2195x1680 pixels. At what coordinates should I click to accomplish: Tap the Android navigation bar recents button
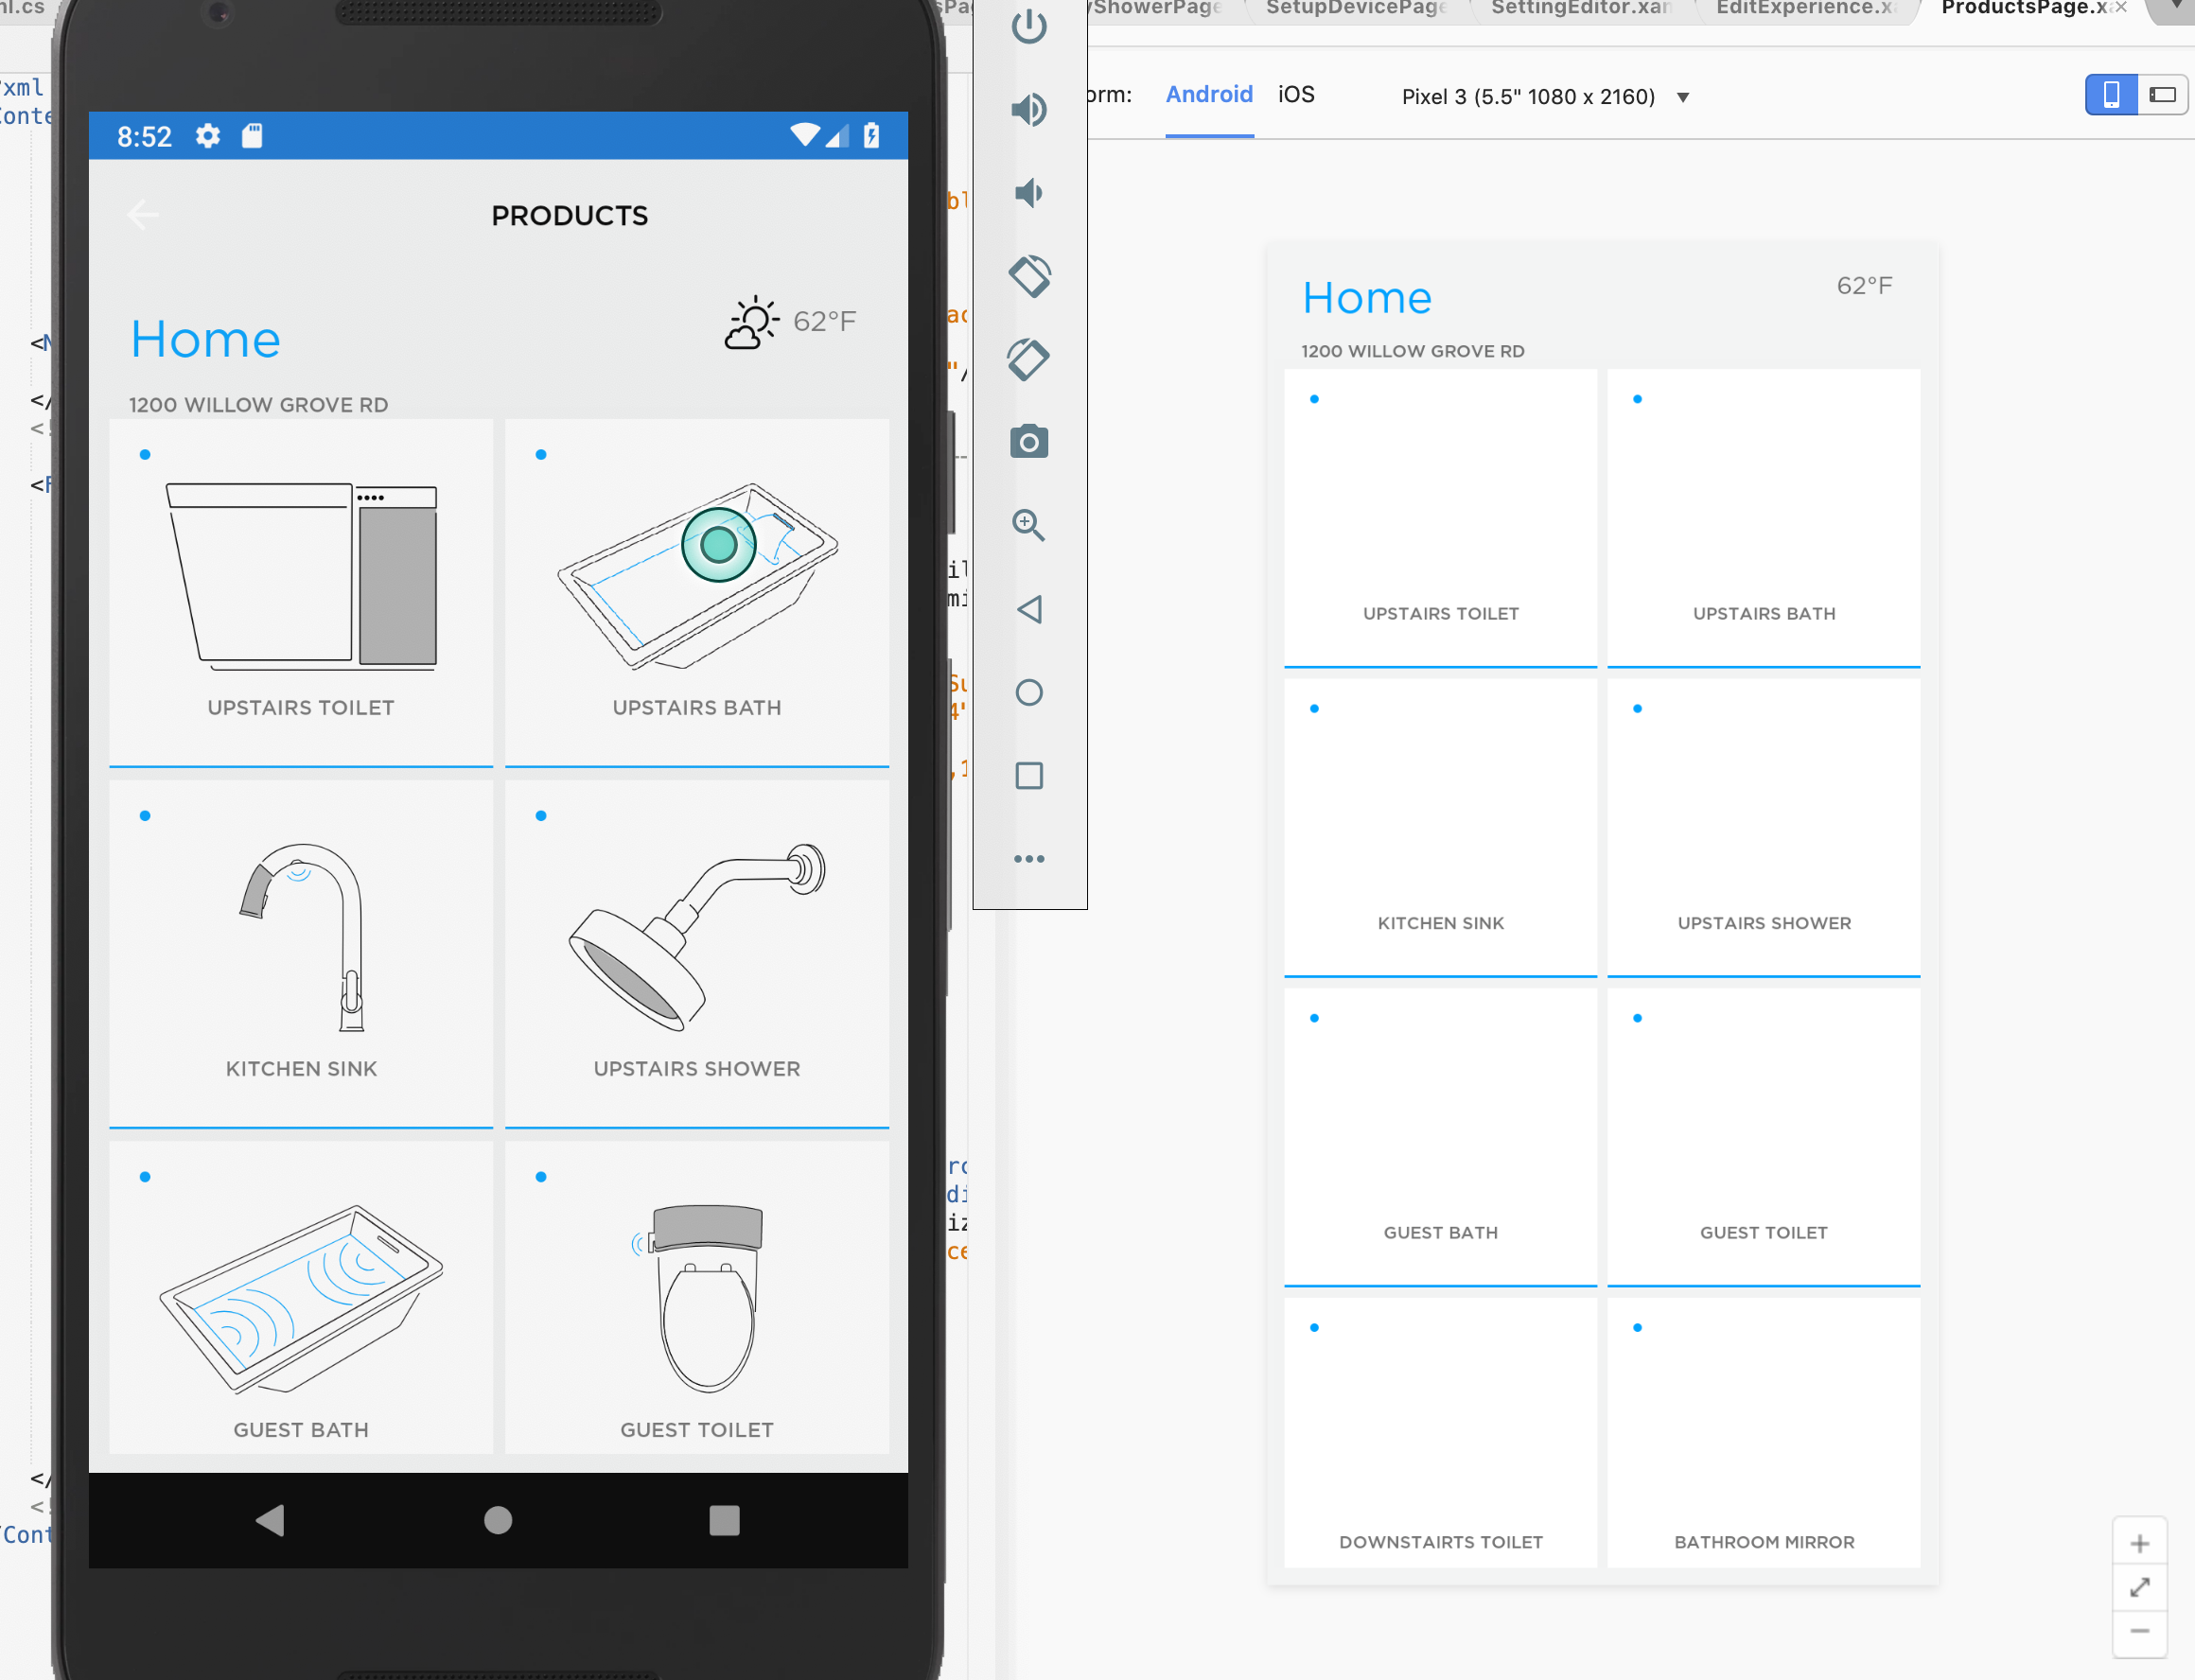(724, 1520)
